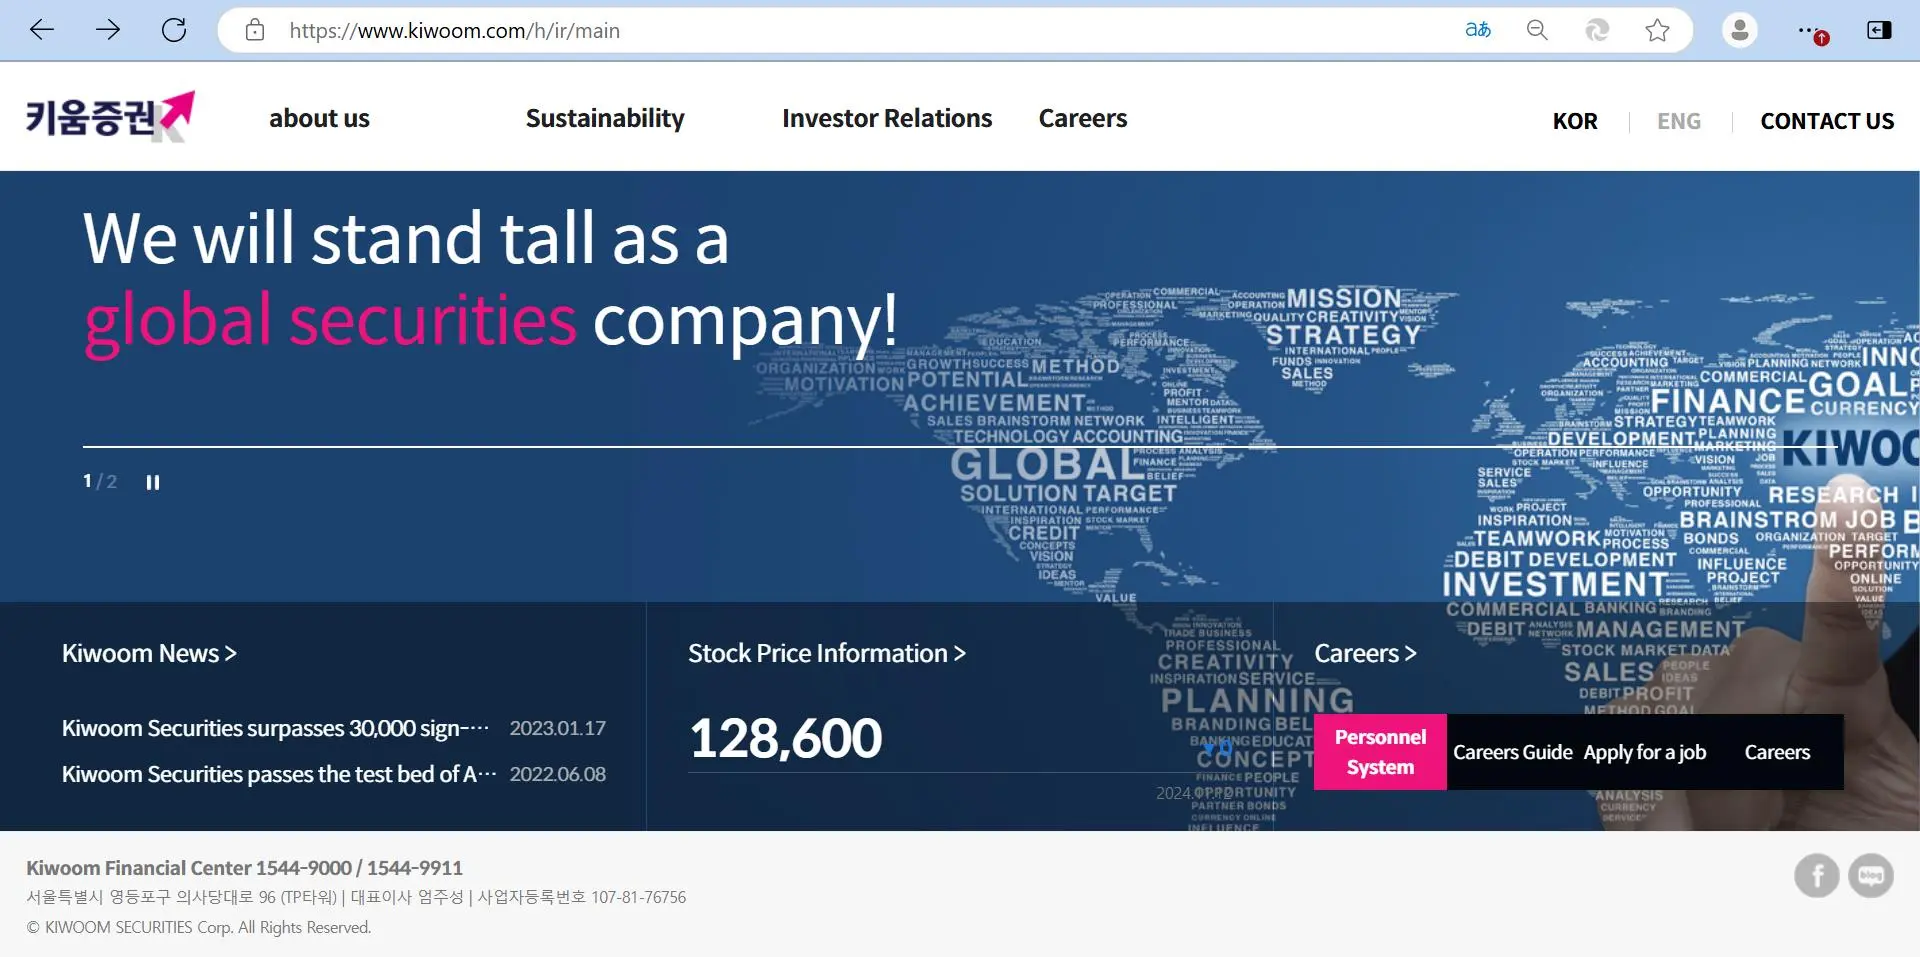View site info via the lock icon
This screenshot has height=957, width=1920.
click(x=255, y=30)
